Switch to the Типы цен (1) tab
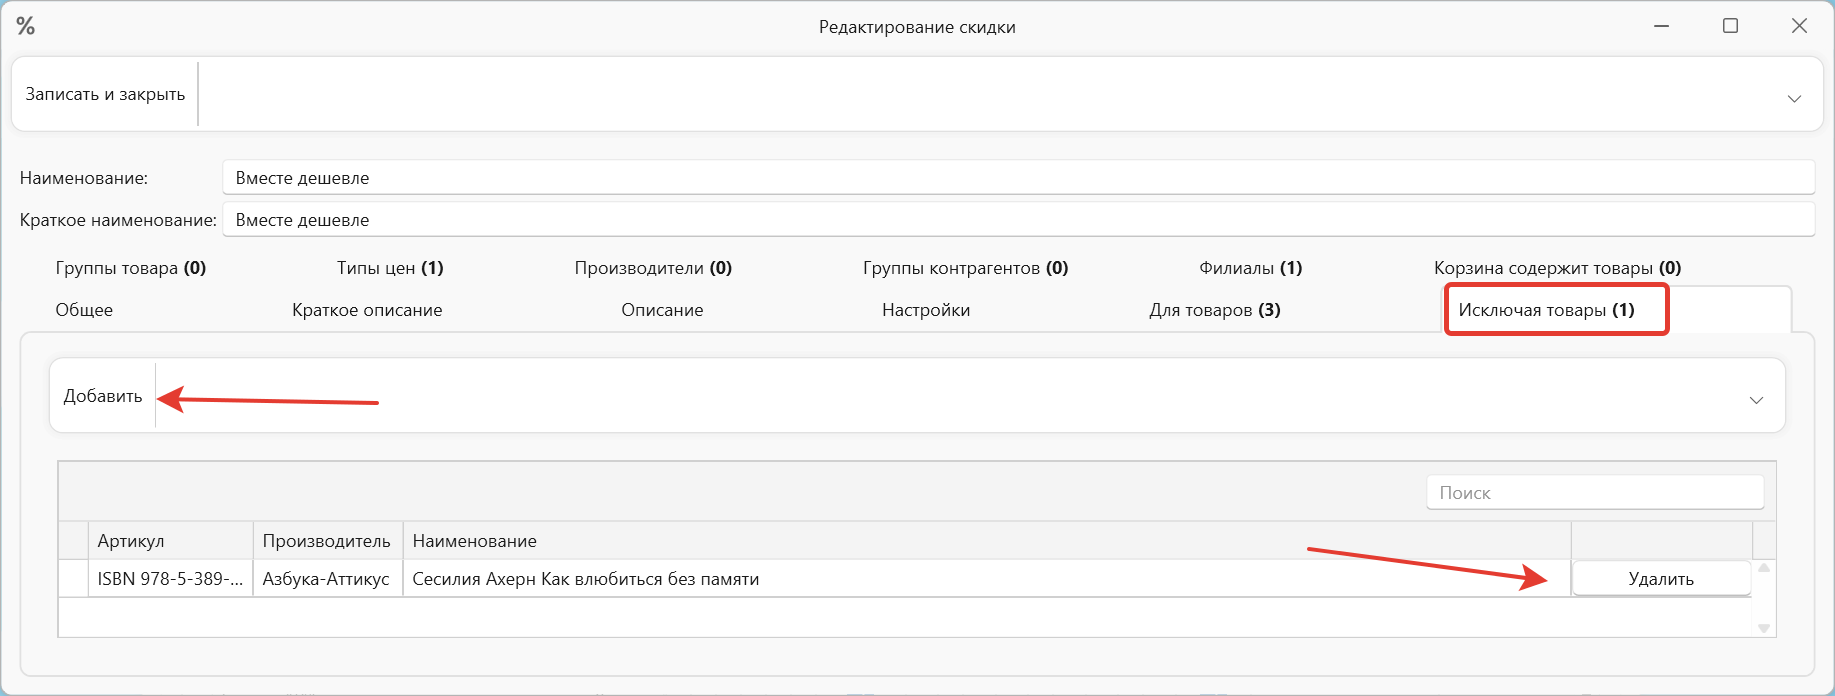 pos(390,268)
